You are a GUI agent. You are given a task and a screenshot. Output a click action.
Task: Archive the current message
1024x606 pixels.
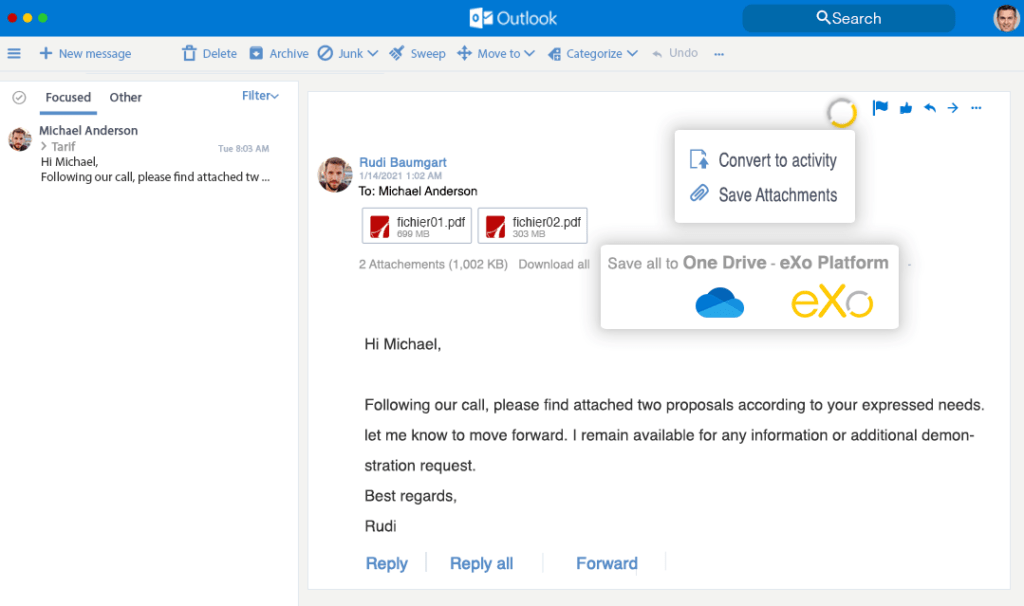pyautogui.click(x=278, y=53)
